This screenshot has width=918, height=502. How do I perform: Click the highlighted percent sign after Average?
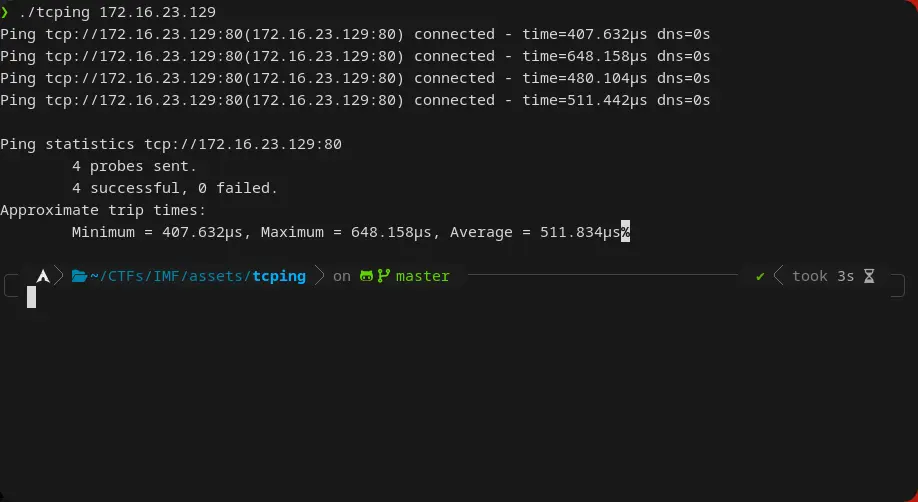click(625, 232)
